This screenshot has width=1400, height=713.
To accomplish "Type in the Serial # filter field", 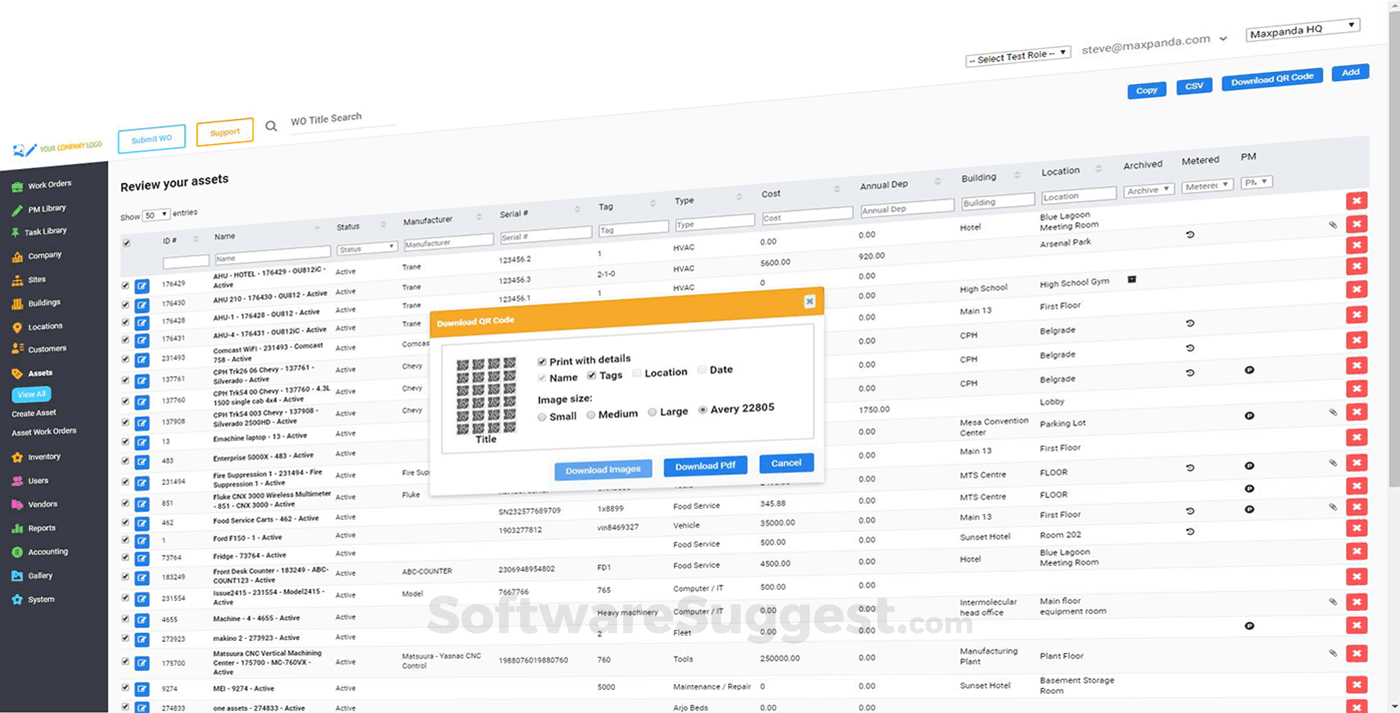I will point(545,236).
